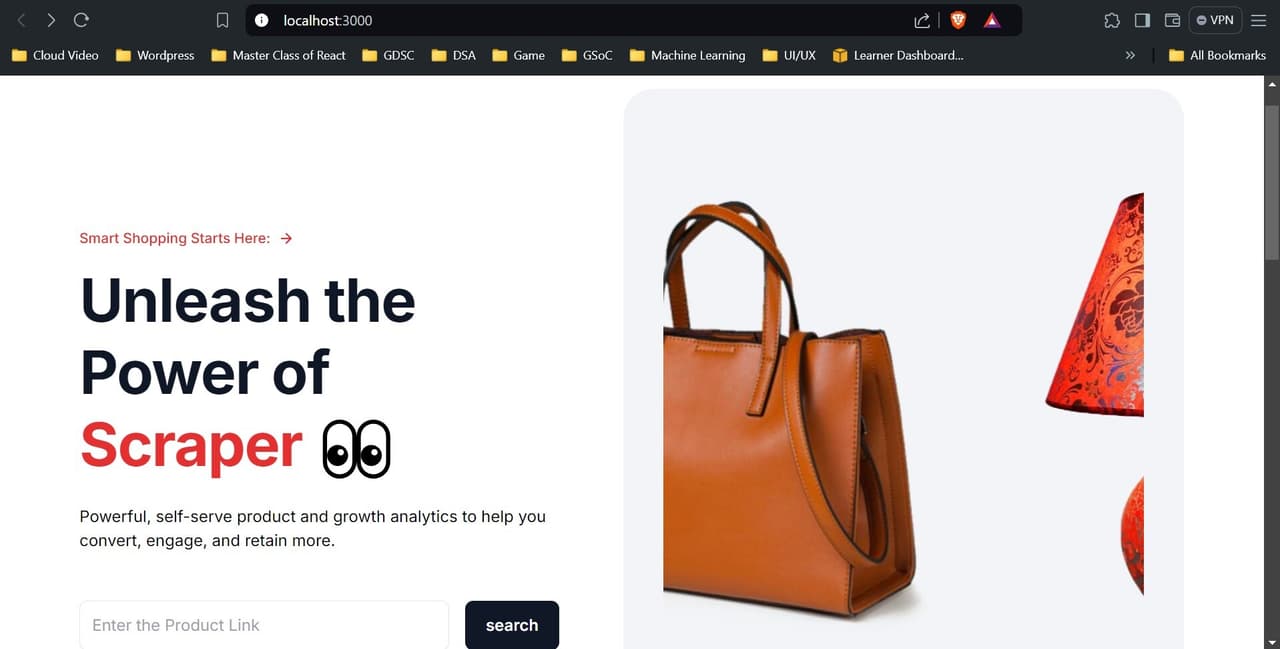Open the All Bookmarks folder
1280x649 pixels.
tap(1217, 55)
